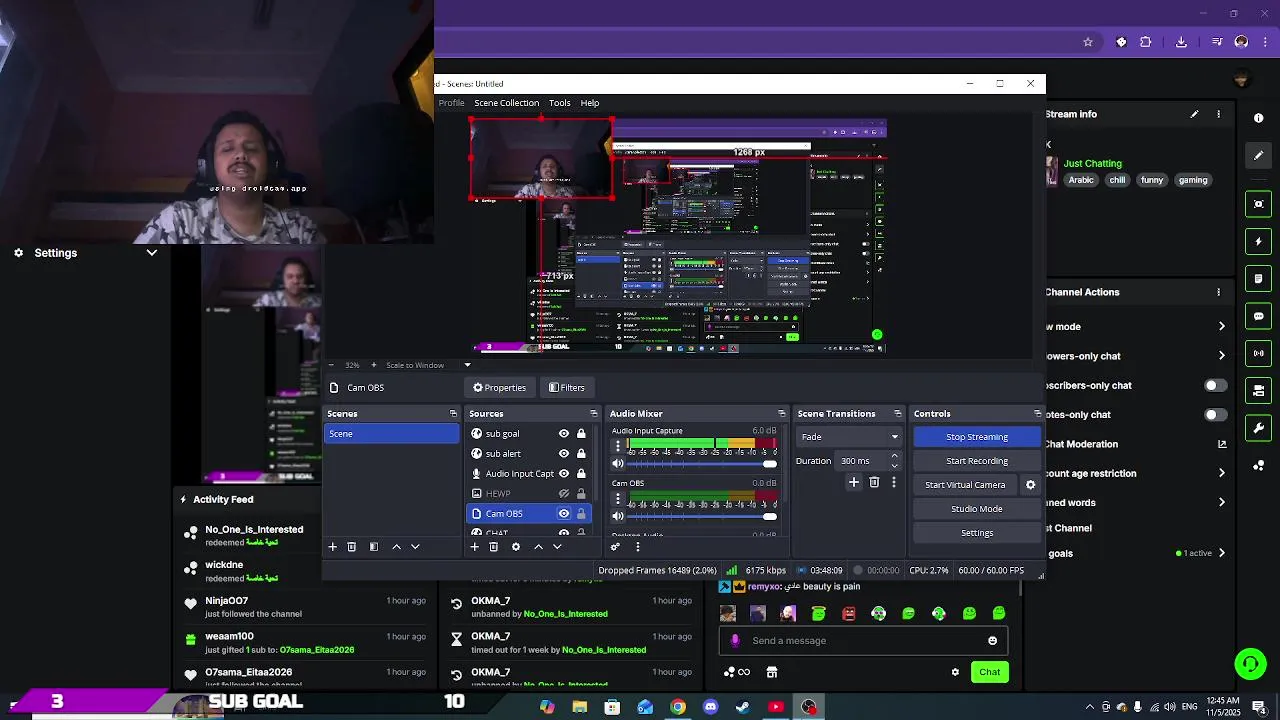Image resolution: width=1280 pixels, height=720 pixels.
Task: Move scene up in Scenes toolbar
Action: tap(396, 547)
